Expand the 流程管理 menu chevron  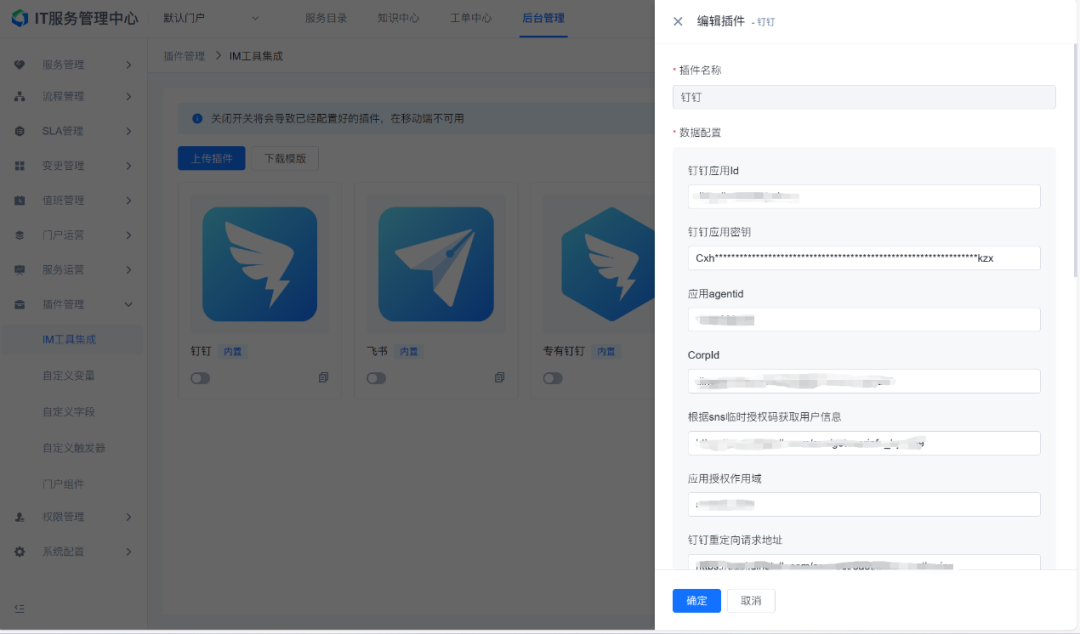click(x=129, y=96)
